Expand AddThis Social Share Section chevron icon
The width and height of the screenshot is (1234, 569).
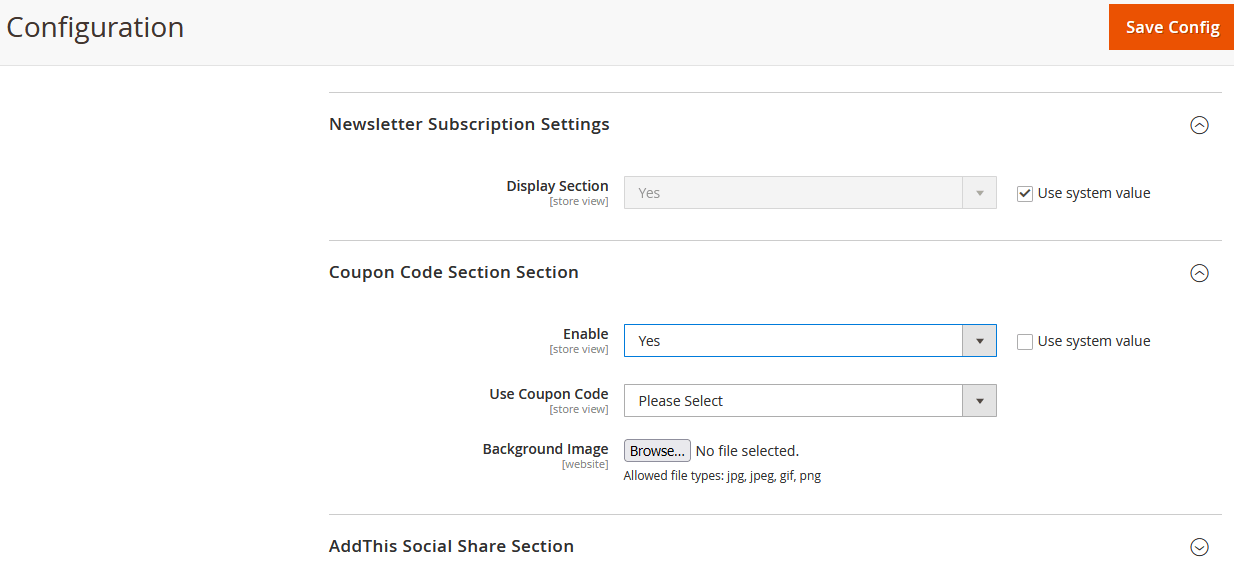pos(1199,547)
